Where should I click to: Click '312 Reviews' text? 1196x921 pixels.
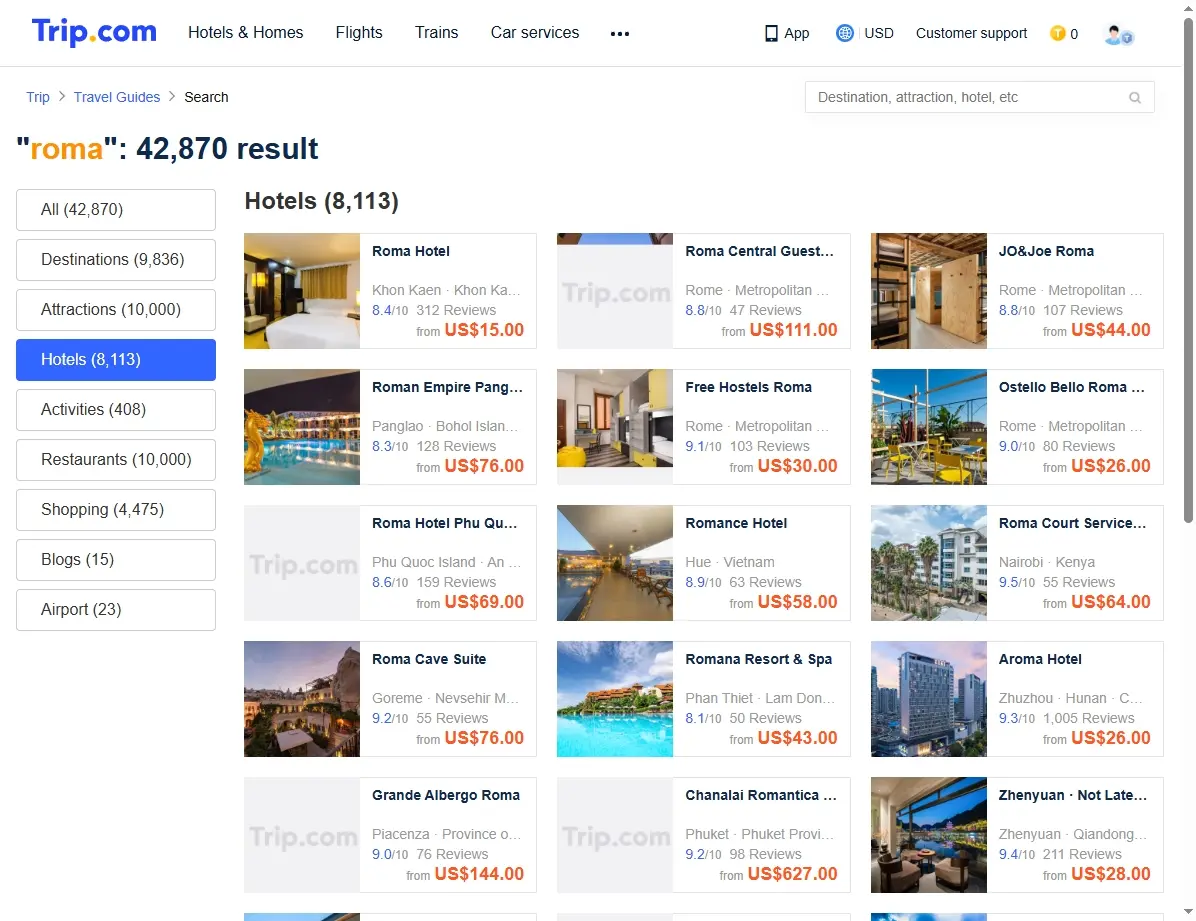(x=456, y=310)
